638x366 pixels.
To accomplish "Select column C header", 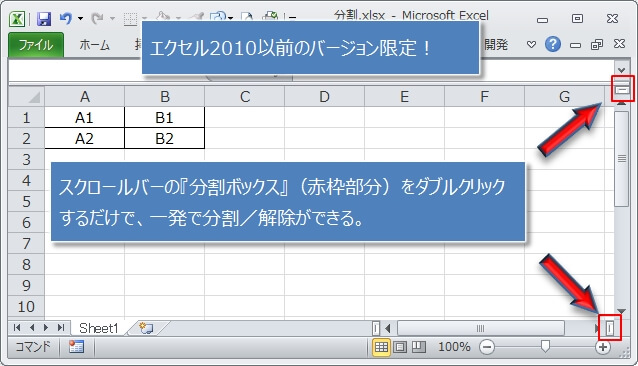I will point(244,97).
